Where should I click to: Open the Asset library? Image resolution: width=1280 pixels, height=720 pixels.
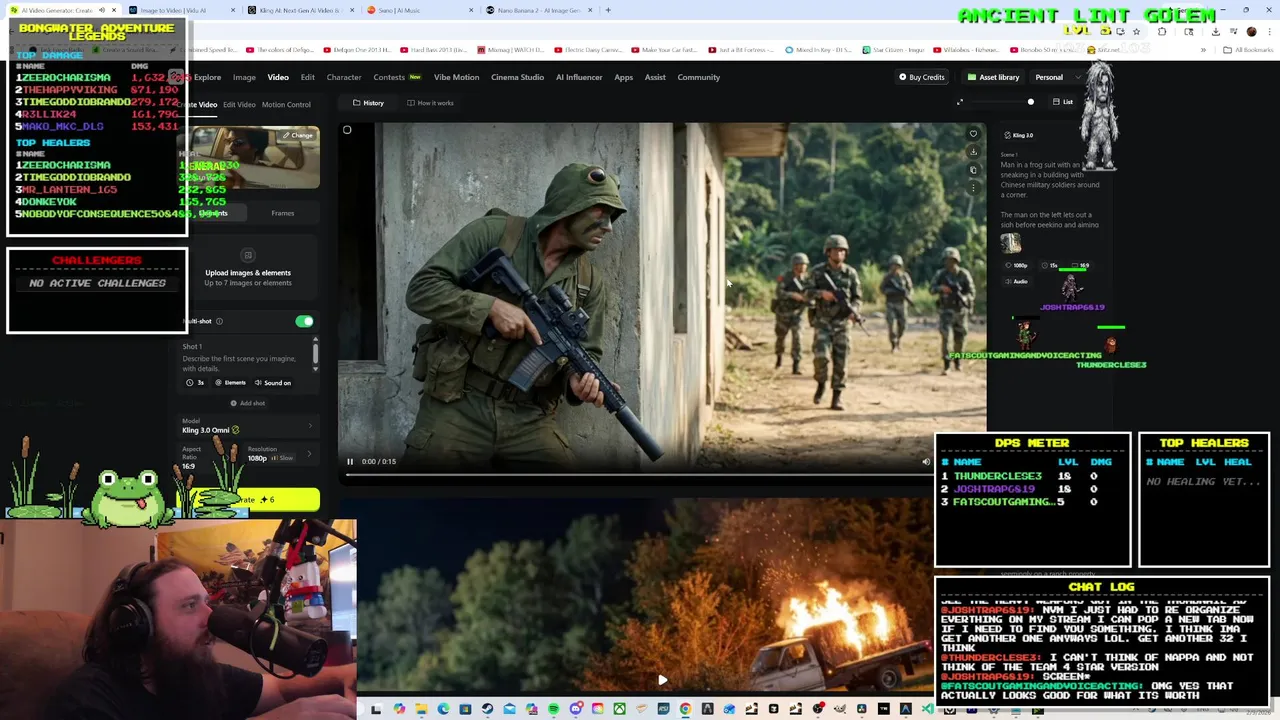[993, 77]
